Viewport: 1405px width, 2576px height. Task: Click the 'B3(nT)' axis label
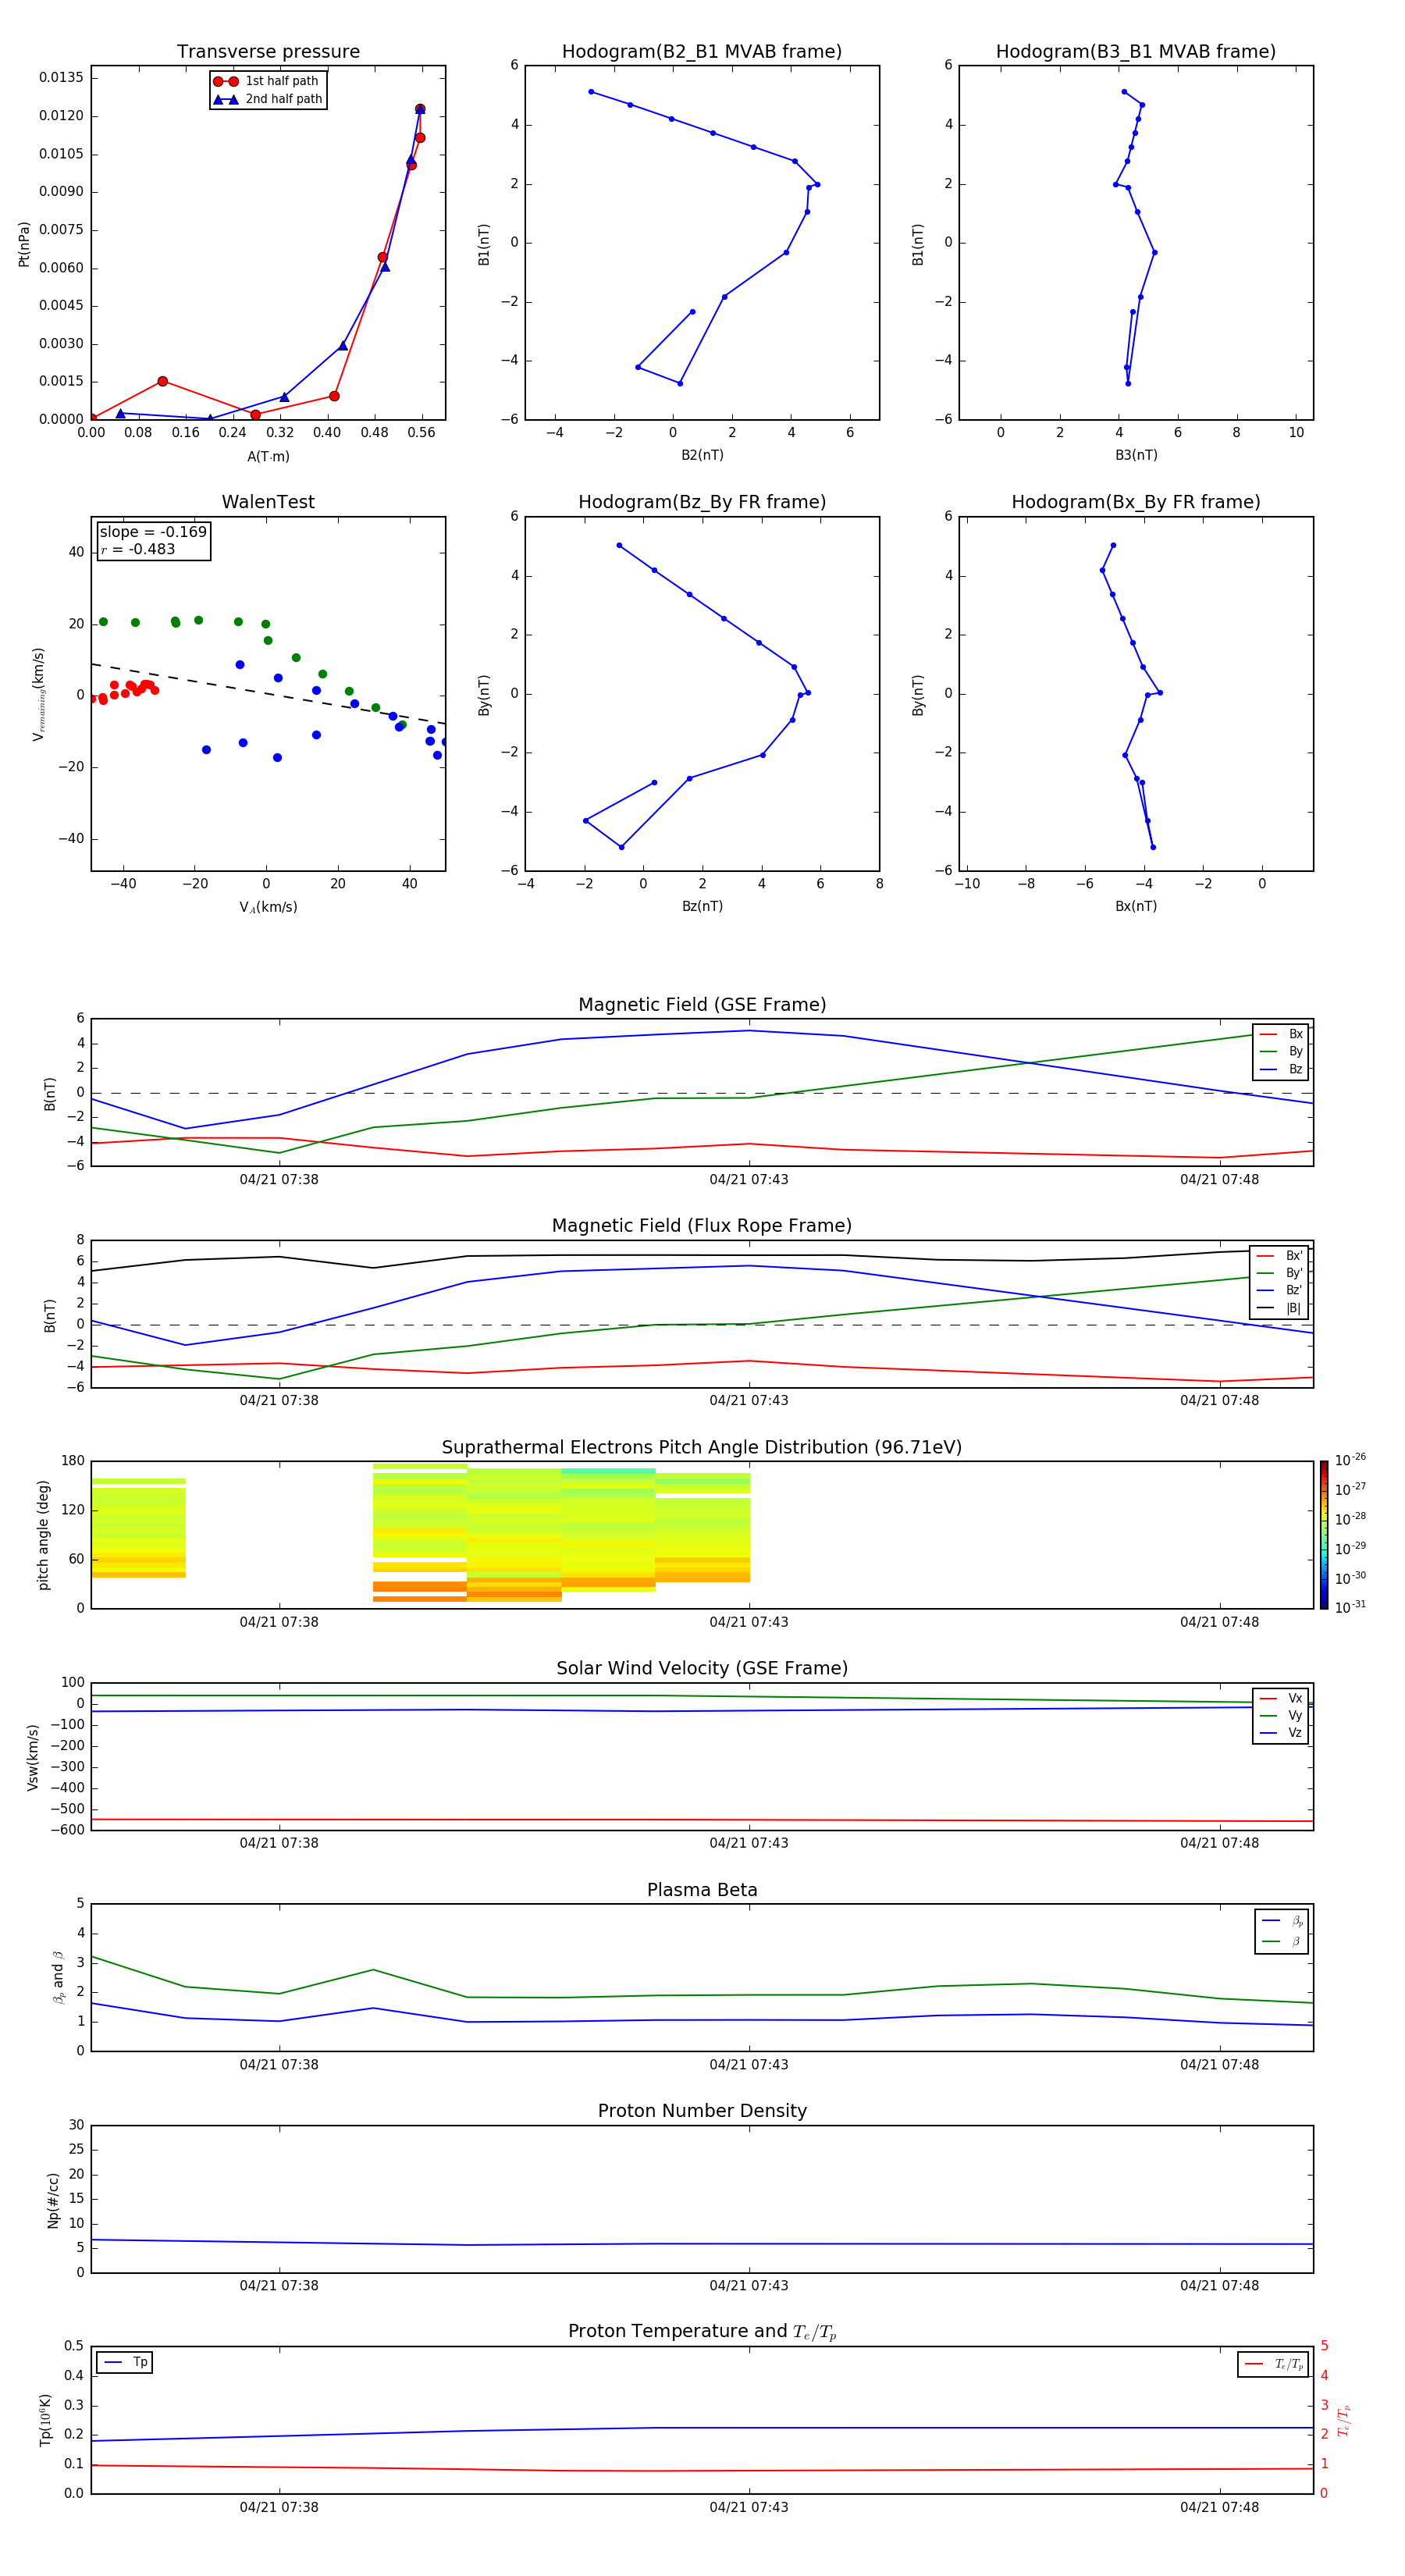(x=1136, y=455)
